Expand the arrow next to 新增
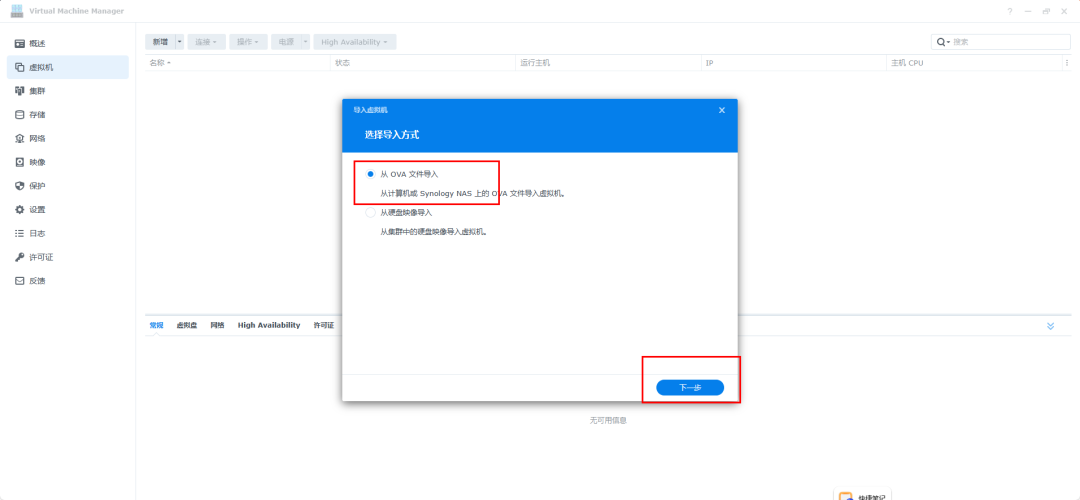Screen dimensions: 1080x500 coord(180,42)
